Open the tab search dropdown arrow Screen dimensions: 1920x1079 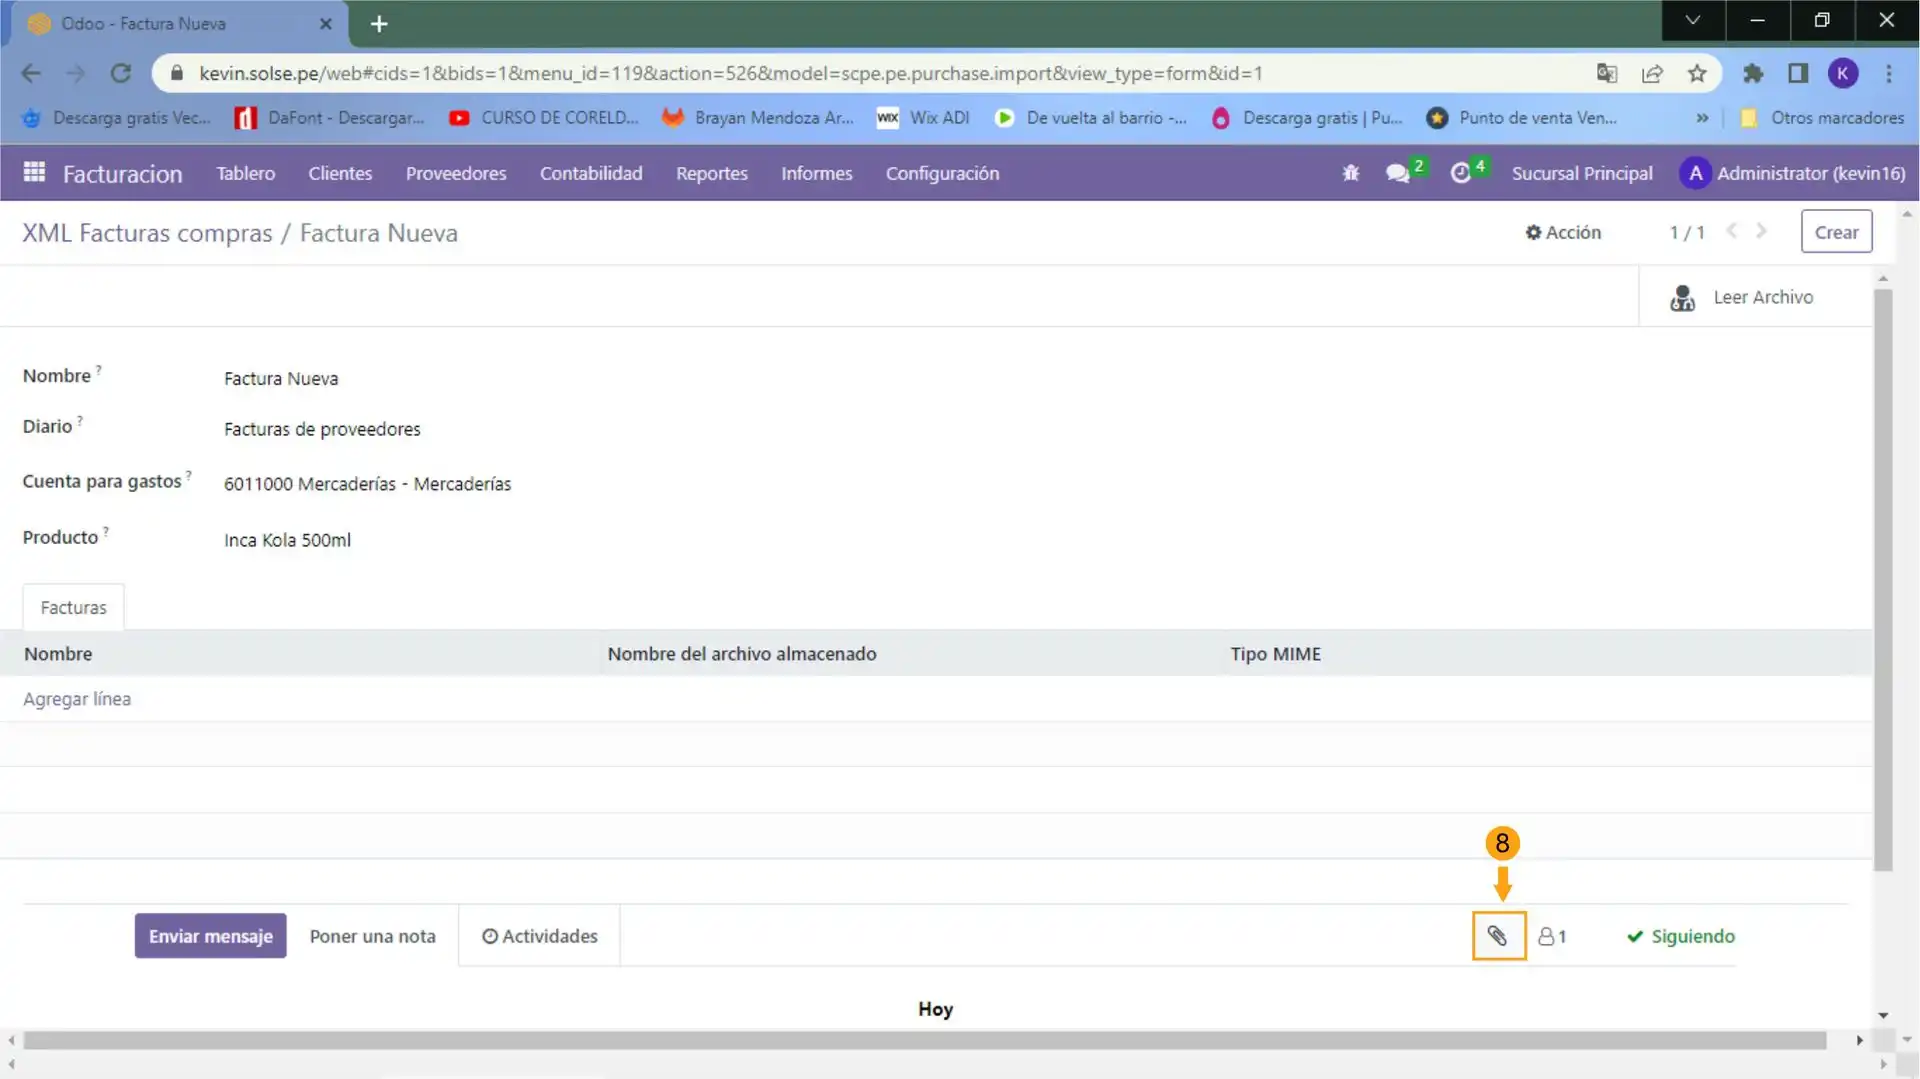coord(1692,20)
